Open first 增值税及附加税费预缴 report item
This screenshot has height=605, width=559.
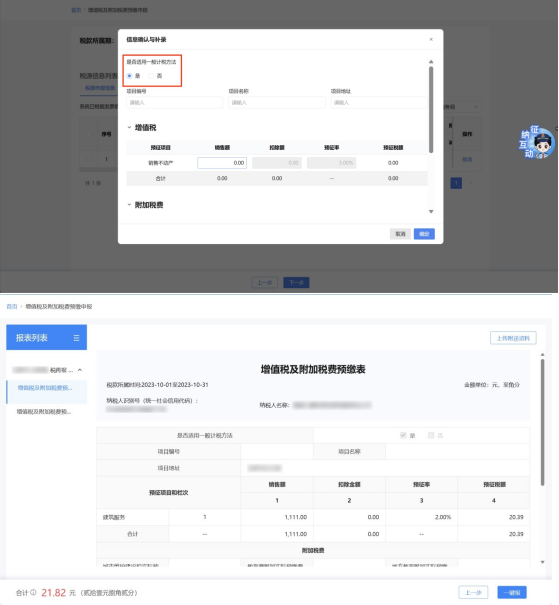[46, 388]
